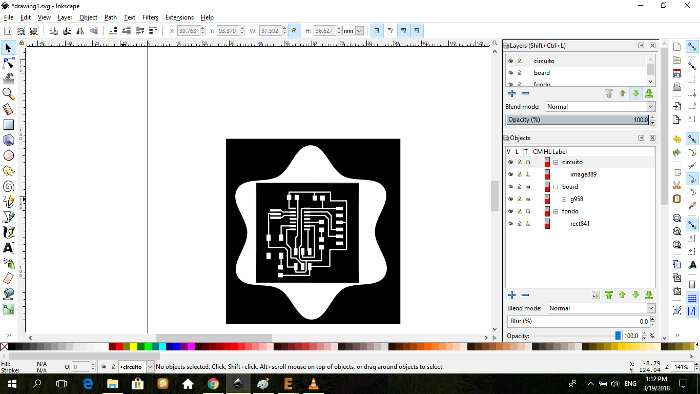Open Google Chrome from the taskbar
700x394 pixels.
point(213,384)
